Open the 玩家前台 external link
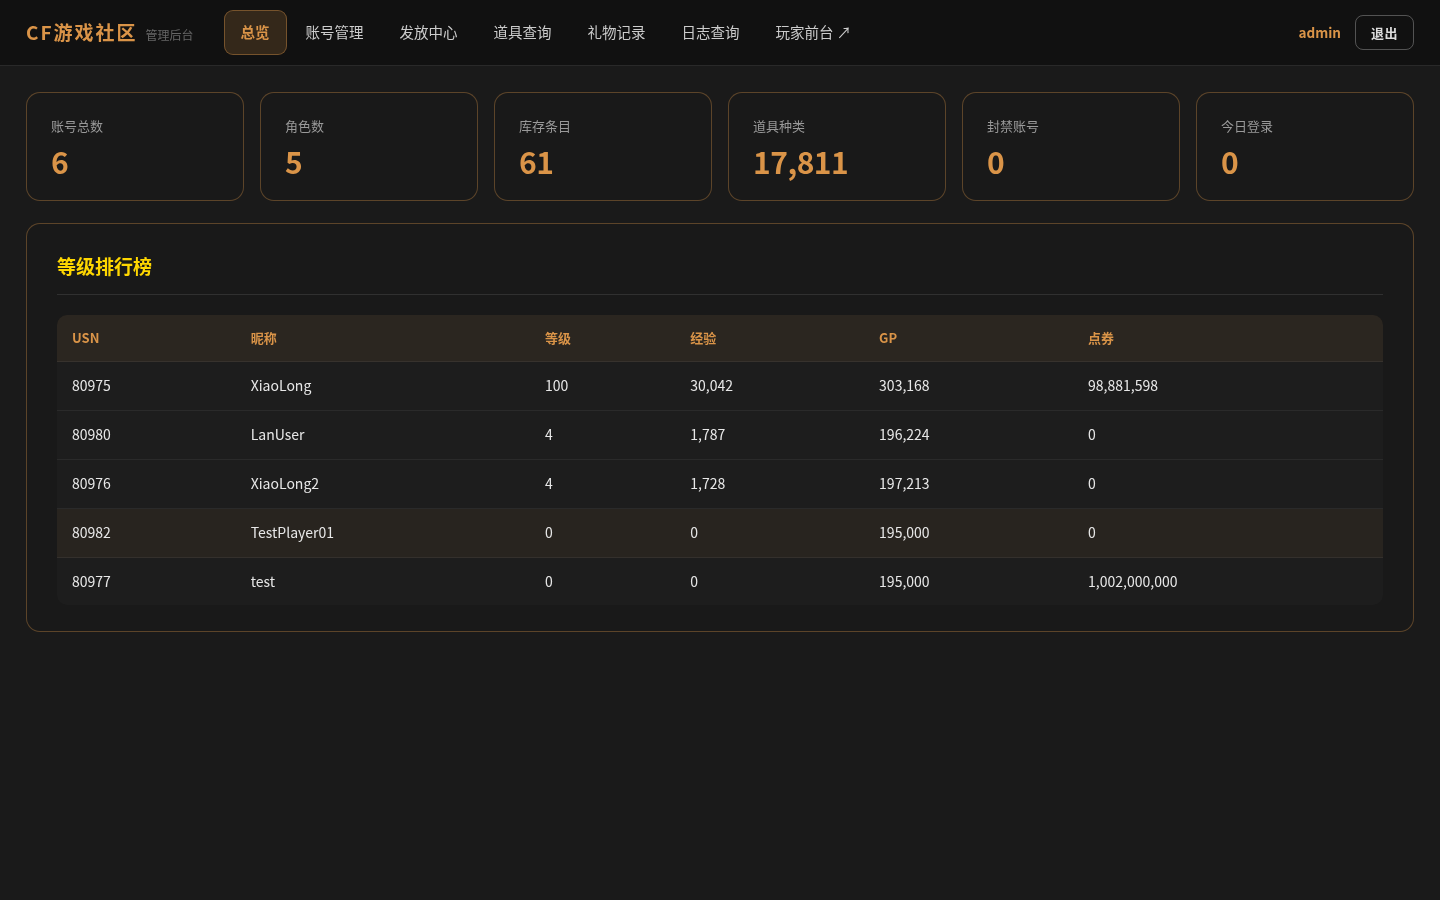1440x900 pixels. coord(812,33)
